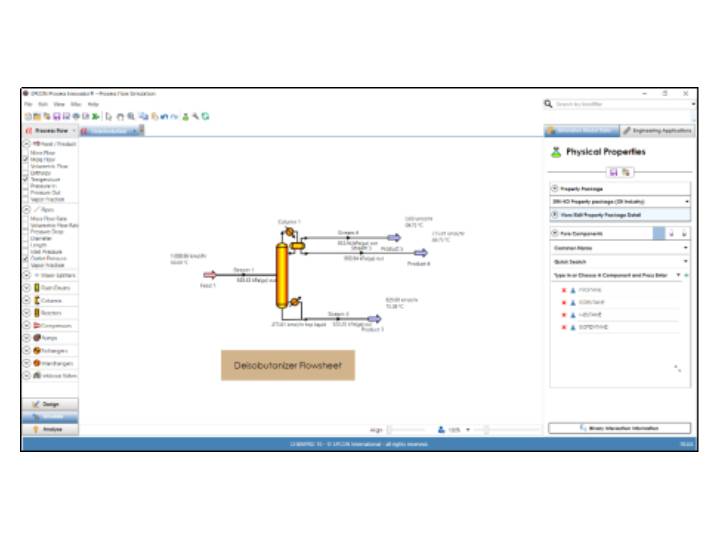
Task: Open the Edit menu
Action: click(43, 104)
